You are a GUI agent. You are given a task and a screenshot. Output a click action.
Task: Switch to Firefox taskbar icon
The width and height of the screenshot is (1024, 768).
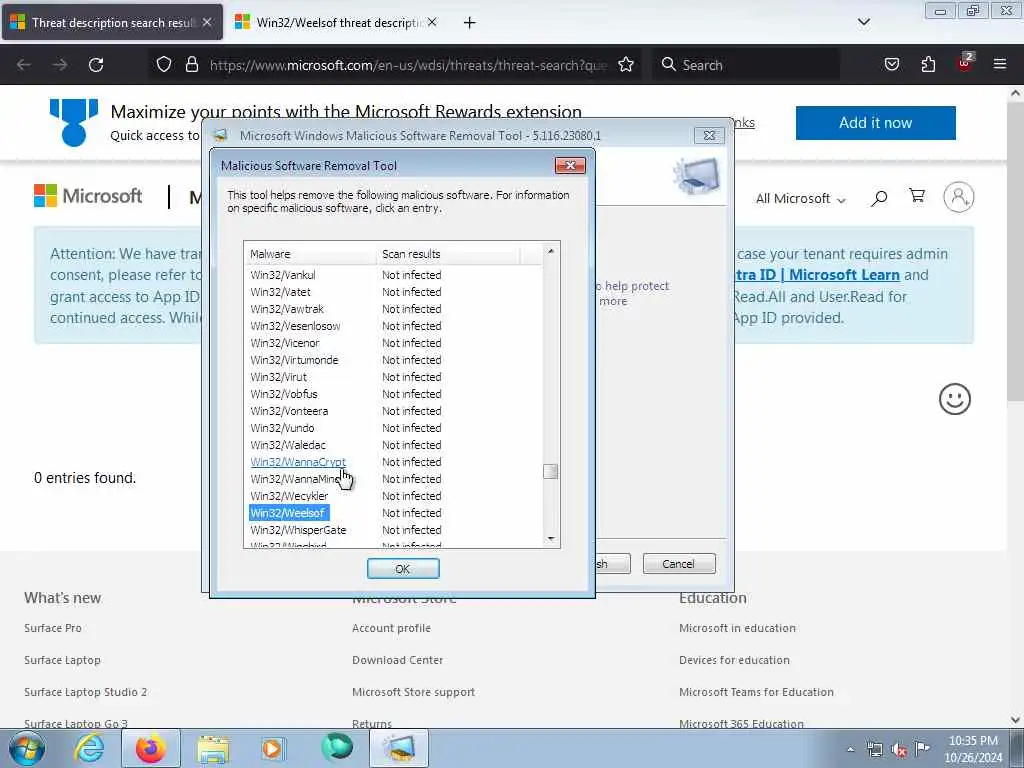pyautogui.click(x=150, y=748)
